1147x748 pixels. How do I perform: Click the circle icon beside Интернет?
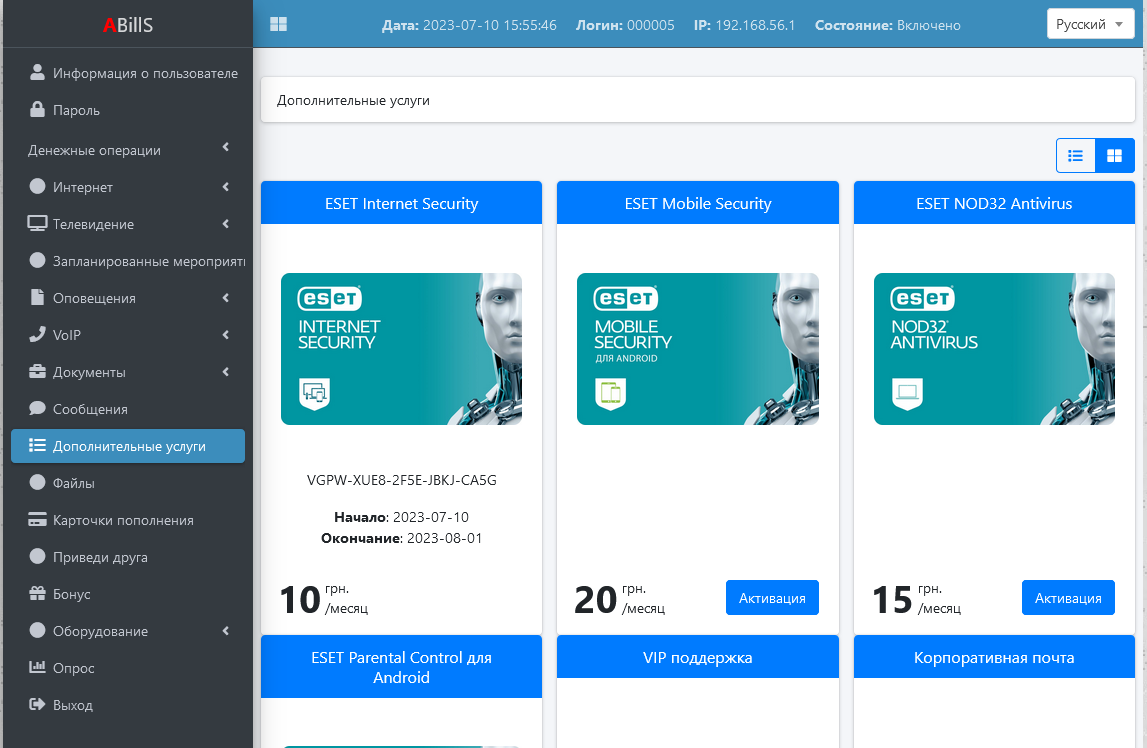click(x=37, y=186)
